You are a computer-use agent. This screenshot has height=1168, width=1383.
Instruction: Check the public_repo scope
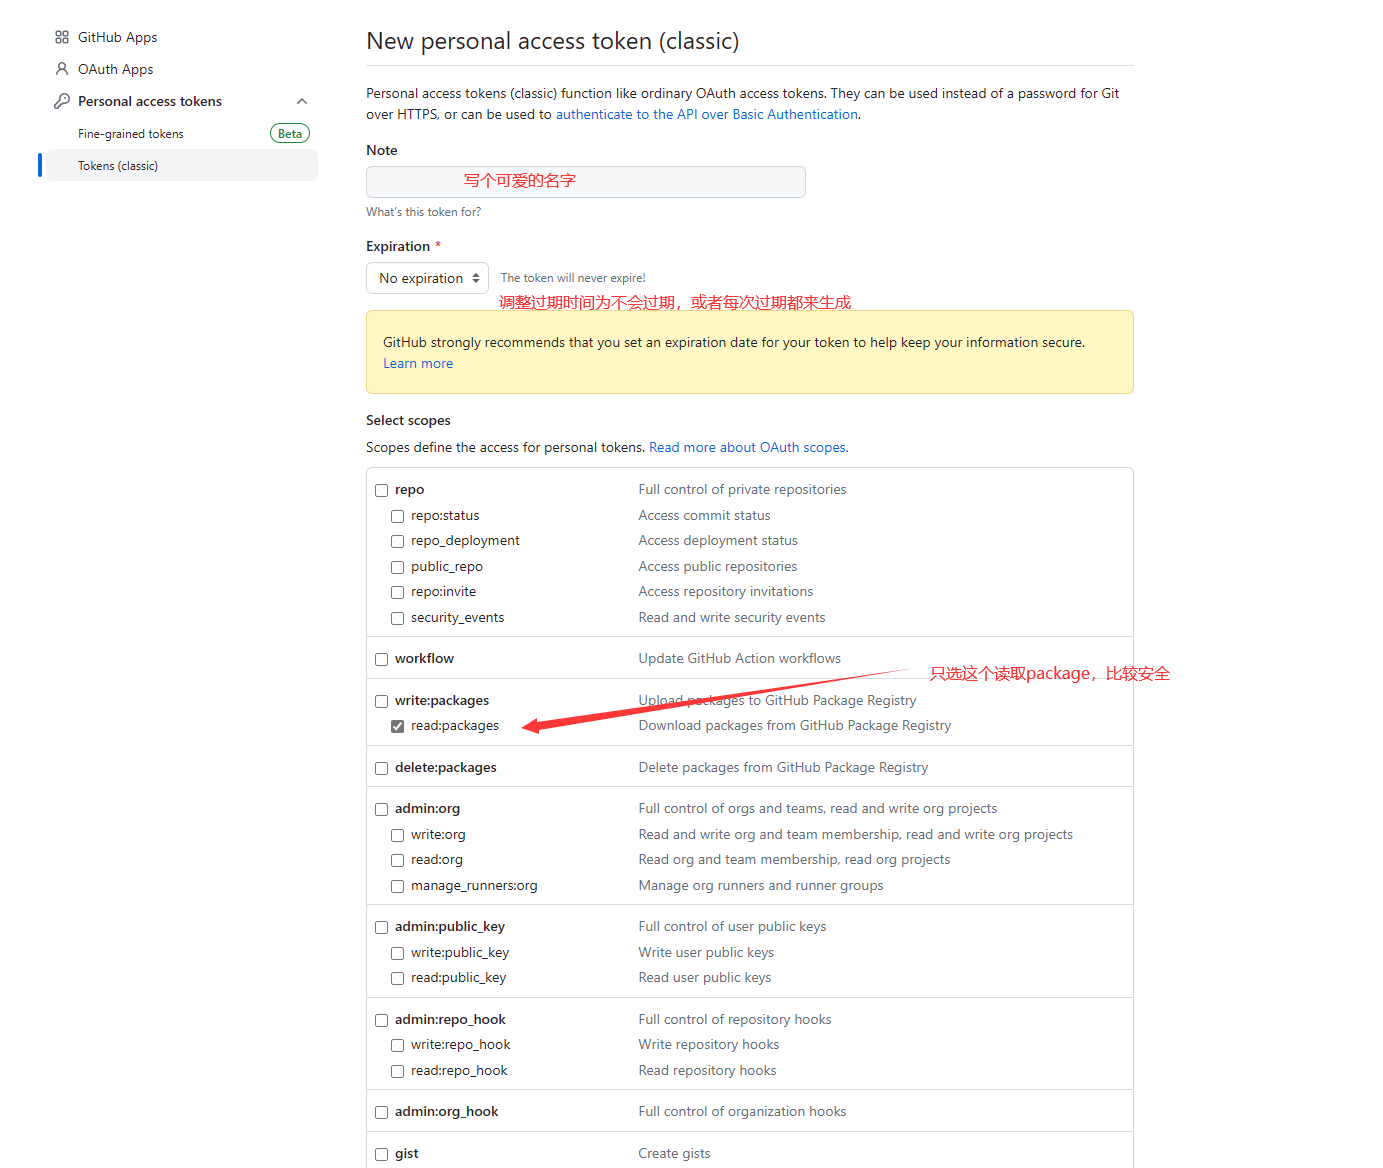tap(397, 567)
